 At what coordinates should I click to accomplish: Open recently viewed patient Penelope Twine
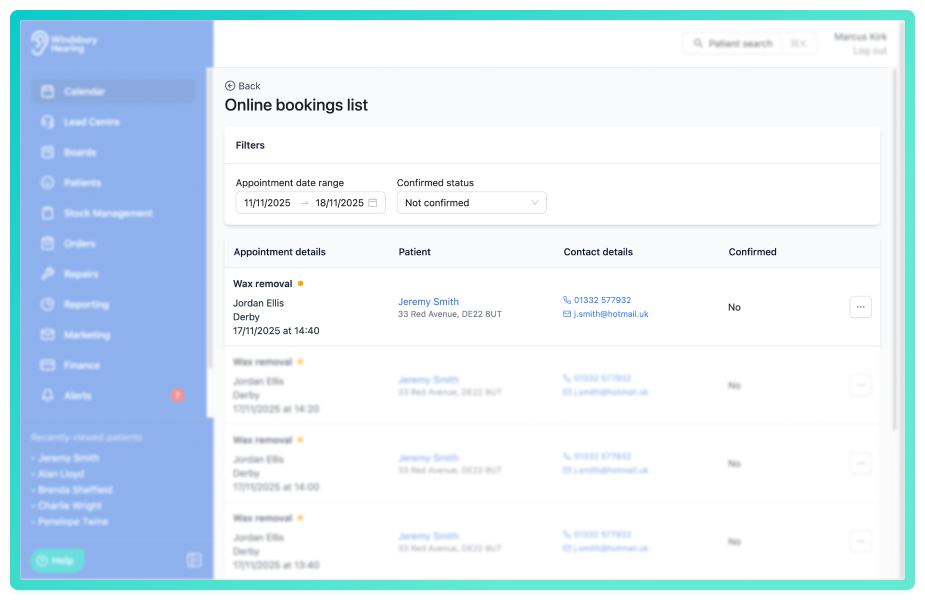(x=73, y=522)
